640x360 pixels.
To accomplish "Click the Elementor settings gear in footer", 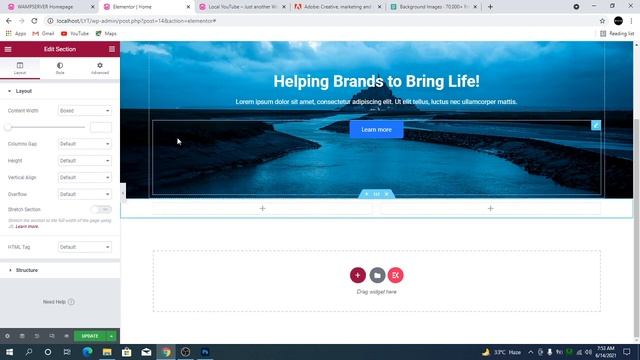I will [x=7, y=336].
